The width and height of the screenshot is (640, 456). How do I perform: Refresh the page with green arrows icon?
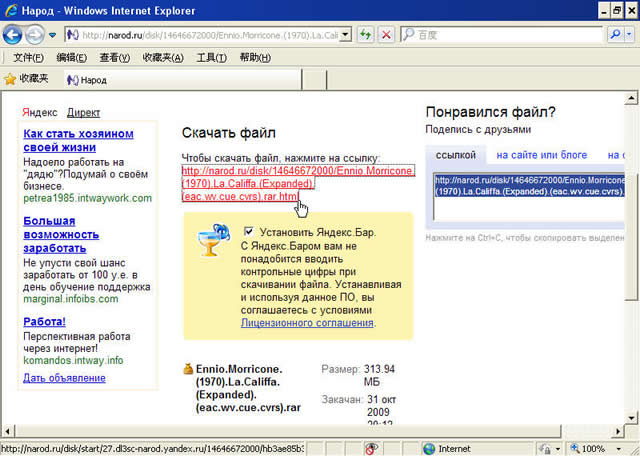point(365,35)
